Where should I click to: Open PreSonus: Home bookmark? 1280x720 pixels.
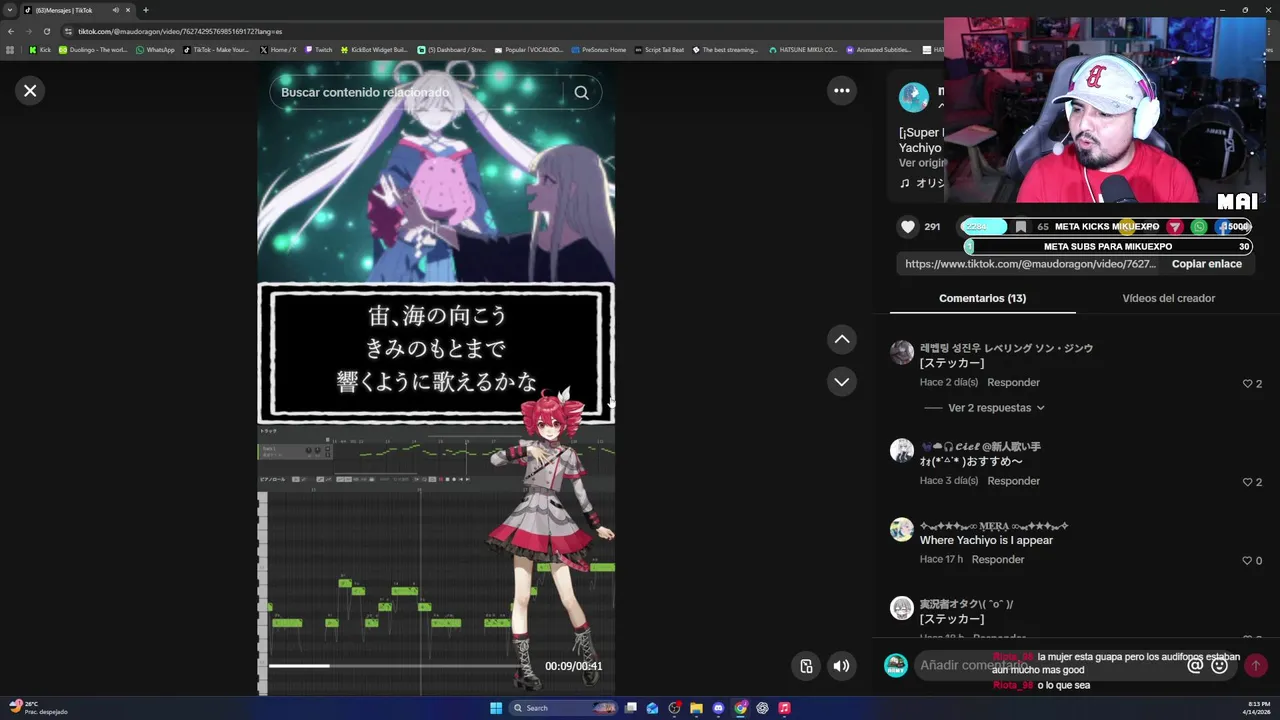[x=598, y=50]
